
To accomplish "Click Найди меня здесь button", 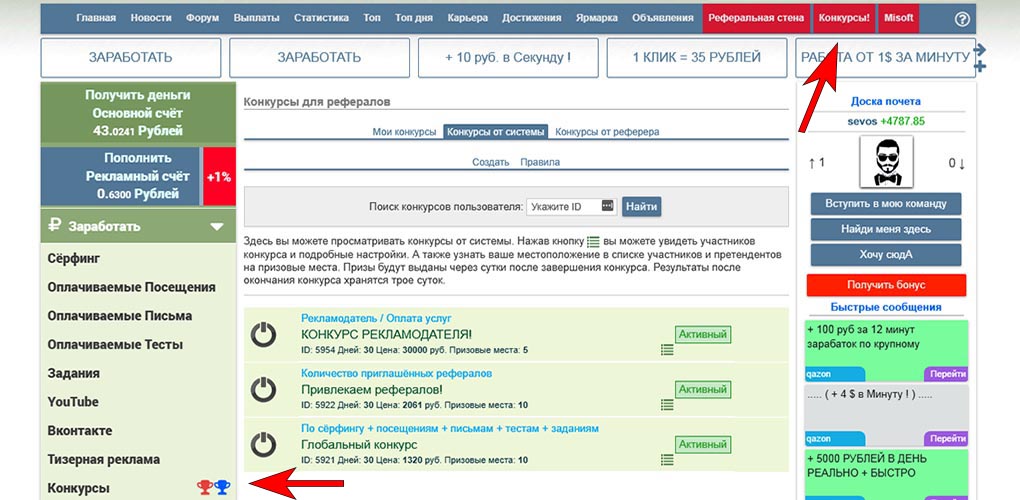I will [886, 229].
